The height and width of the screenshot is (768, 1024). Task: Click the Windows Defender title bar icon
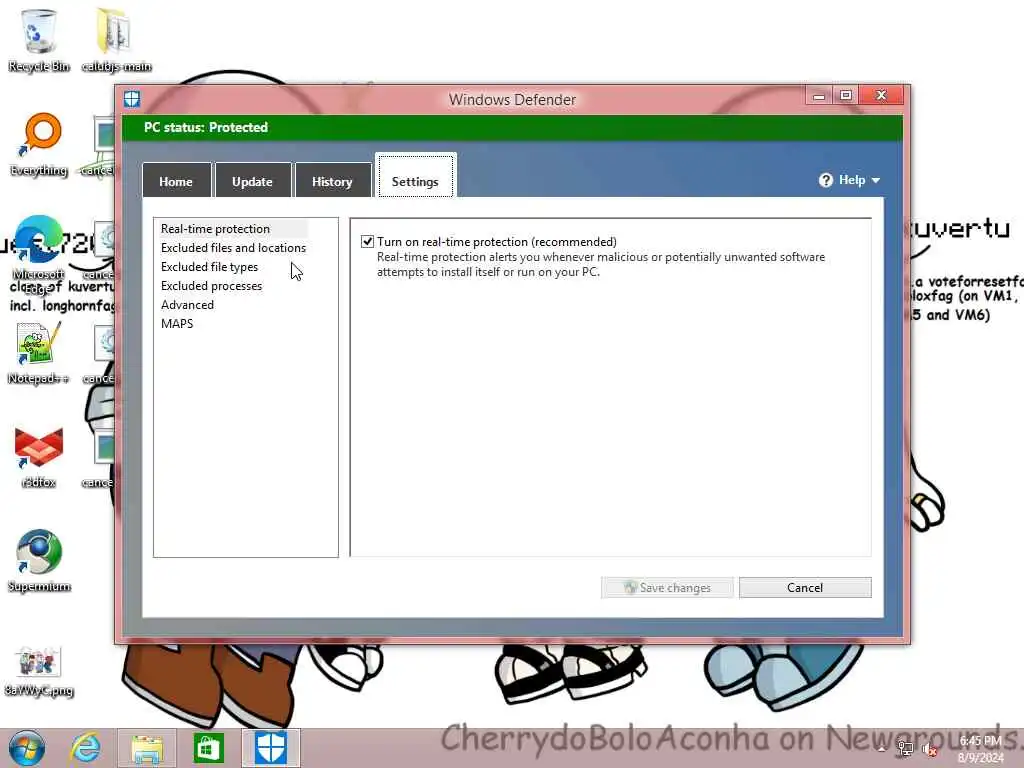tap(132, 99)
